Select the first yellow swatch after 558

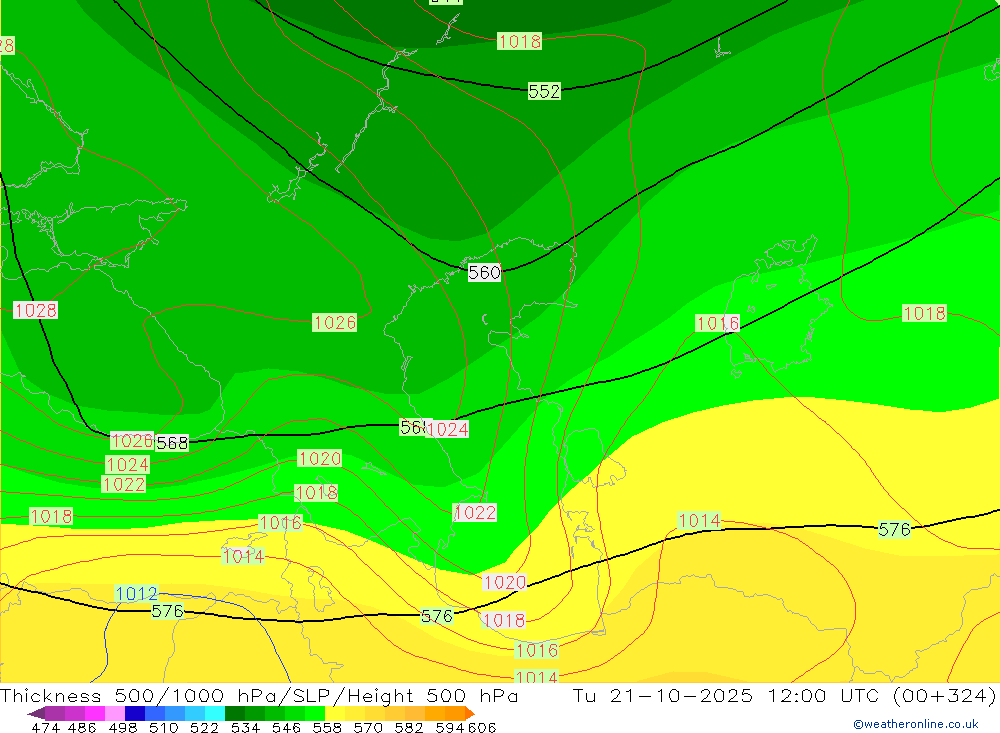[335, 713]
